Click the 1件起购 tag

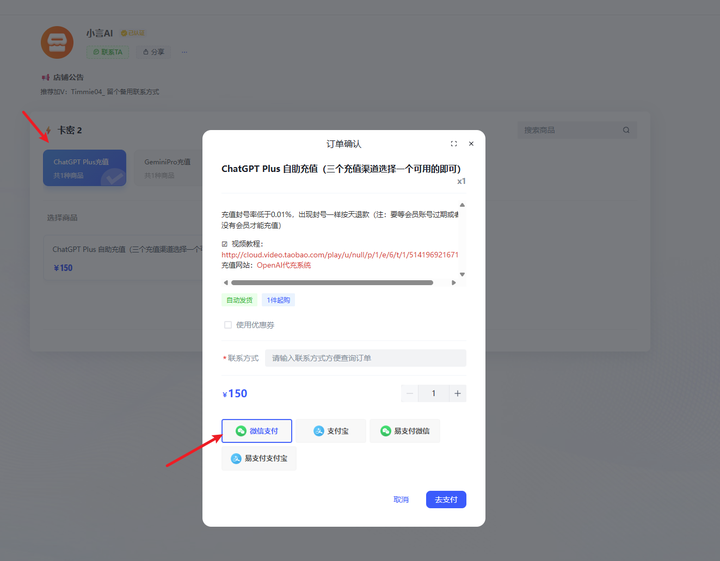coord(278,300)
